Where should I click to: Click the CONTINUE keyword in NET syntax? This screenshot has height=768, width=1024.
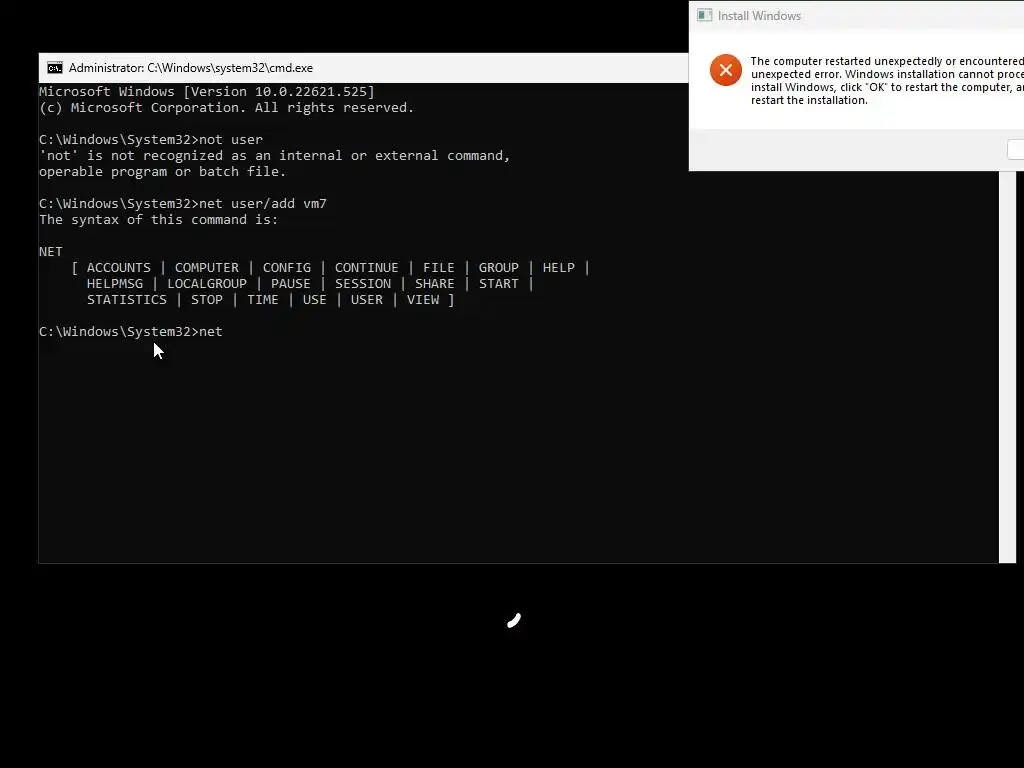point(366,268)
